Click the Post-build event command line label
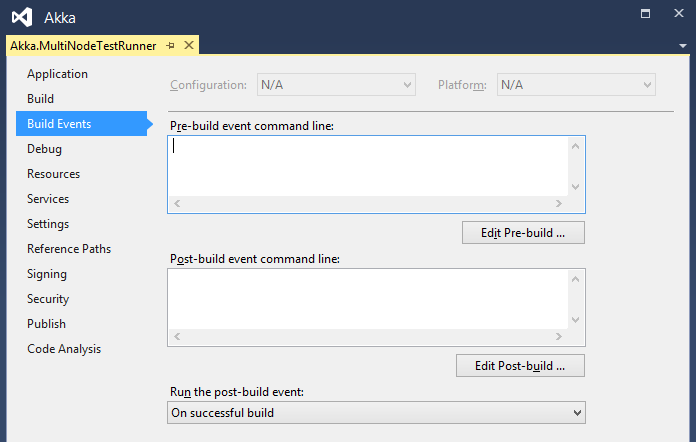 (255, 259)
